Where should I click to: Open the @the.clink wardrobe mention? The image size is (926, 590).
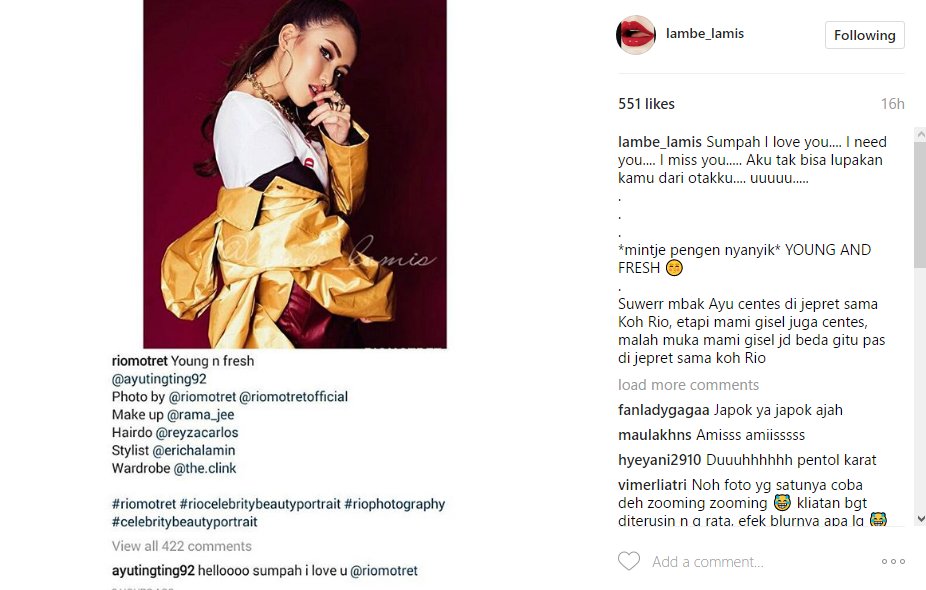(x=204, y=468)
